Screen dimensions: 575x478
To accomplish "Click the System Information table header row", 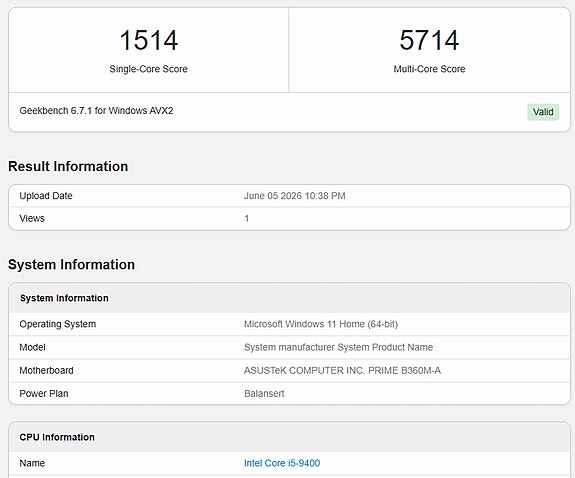I will point(289,298).
